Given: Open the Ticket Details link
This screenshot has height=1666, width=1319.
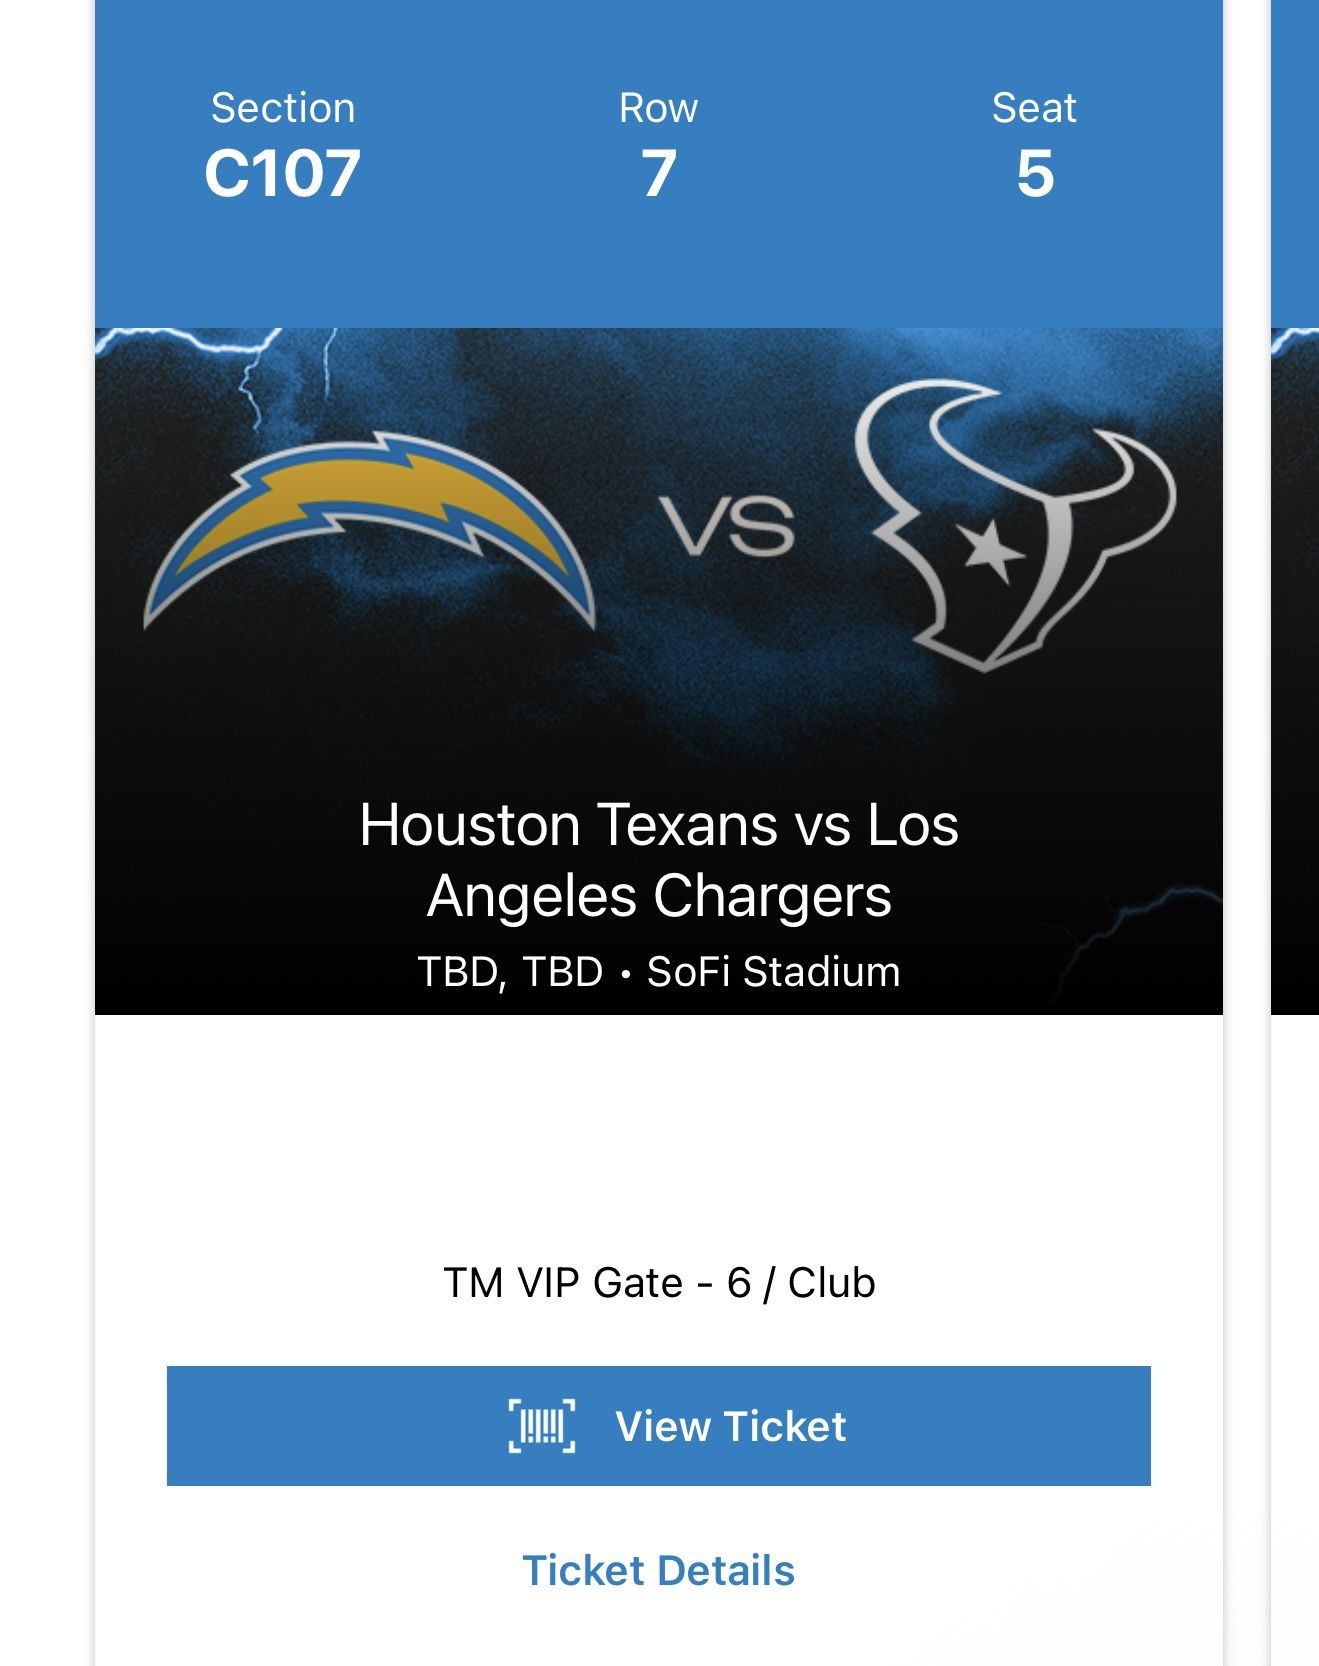Looking at the screenshot, I should [x=658, y=1570].
